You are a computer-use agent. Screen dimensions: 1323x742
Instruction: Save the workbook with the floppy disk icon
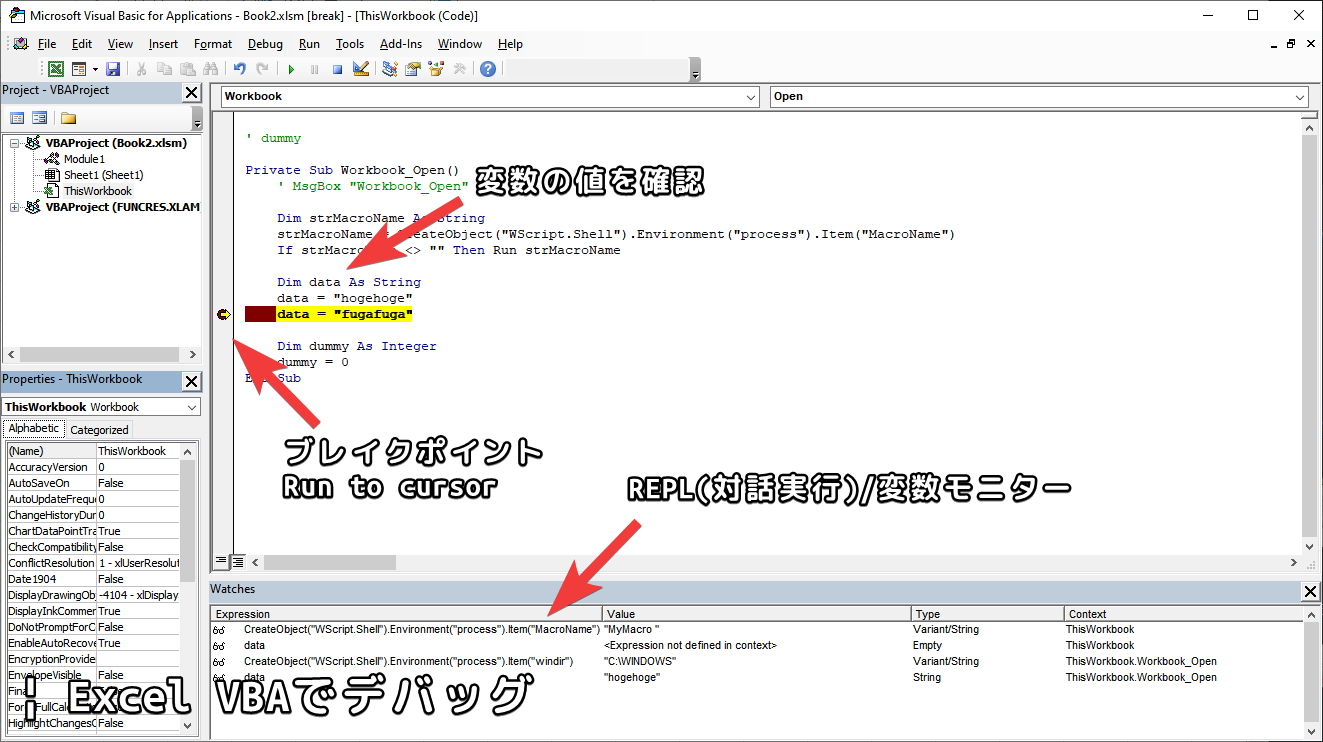pyautogui.click(x=113, y=69)
